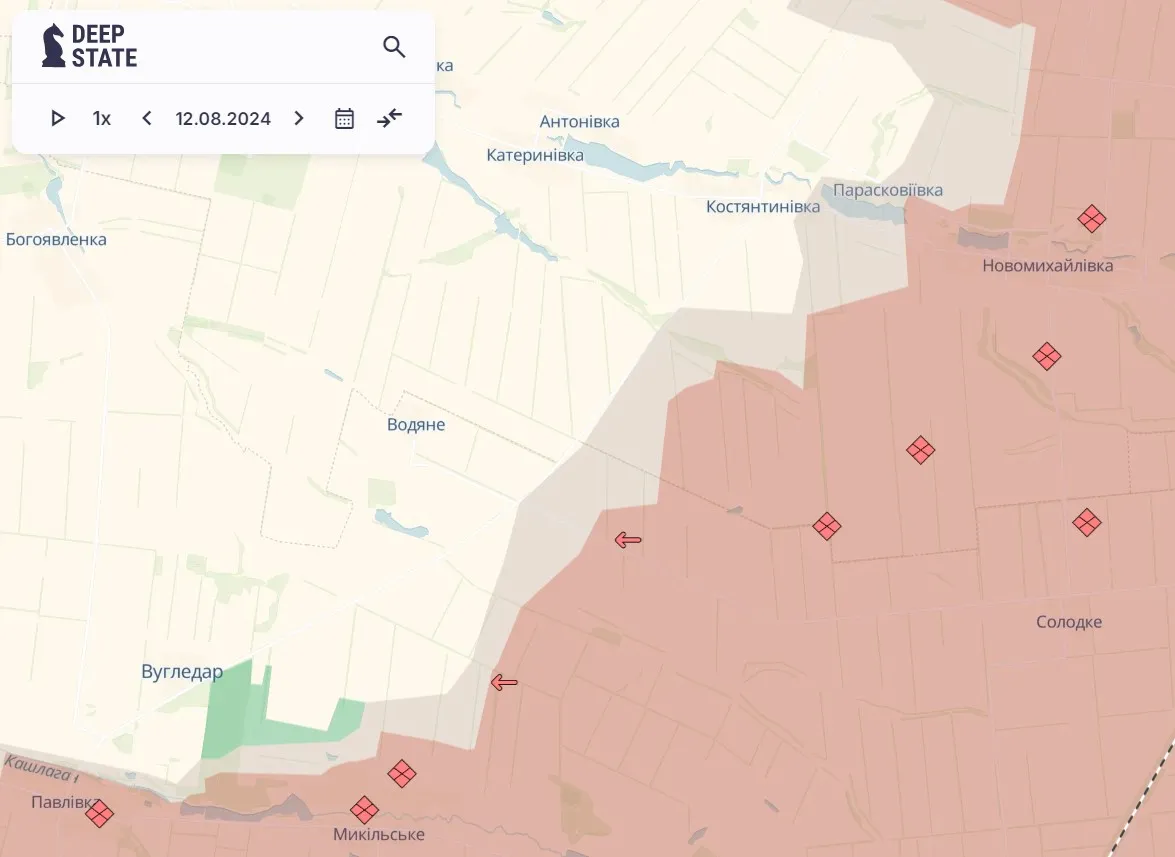Click the DeepState knight logo
Image resolution: width=1175 pixels, height=857 pixels.
click(54, 46)
